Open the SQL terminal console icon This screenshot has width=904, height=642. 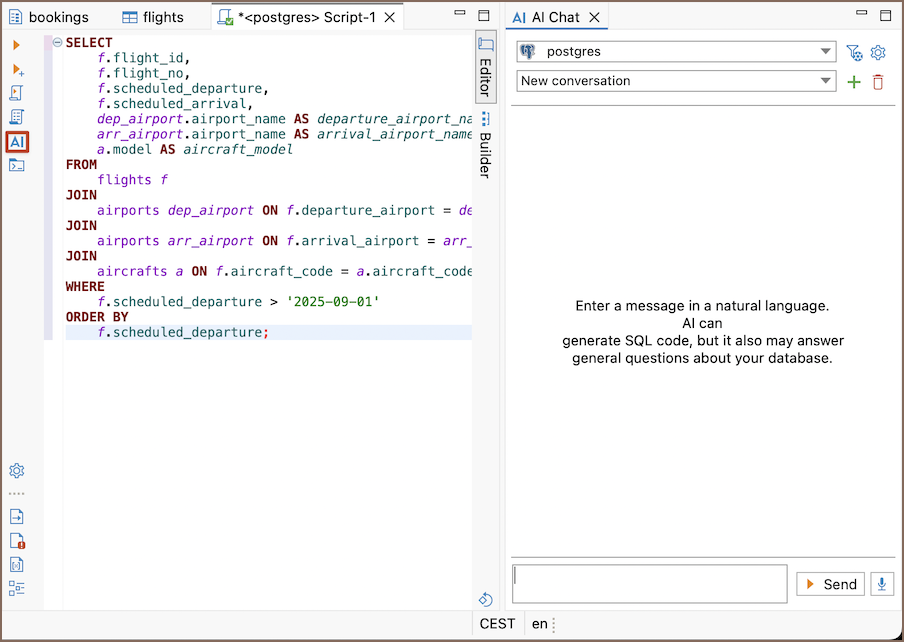click(17, 165)
